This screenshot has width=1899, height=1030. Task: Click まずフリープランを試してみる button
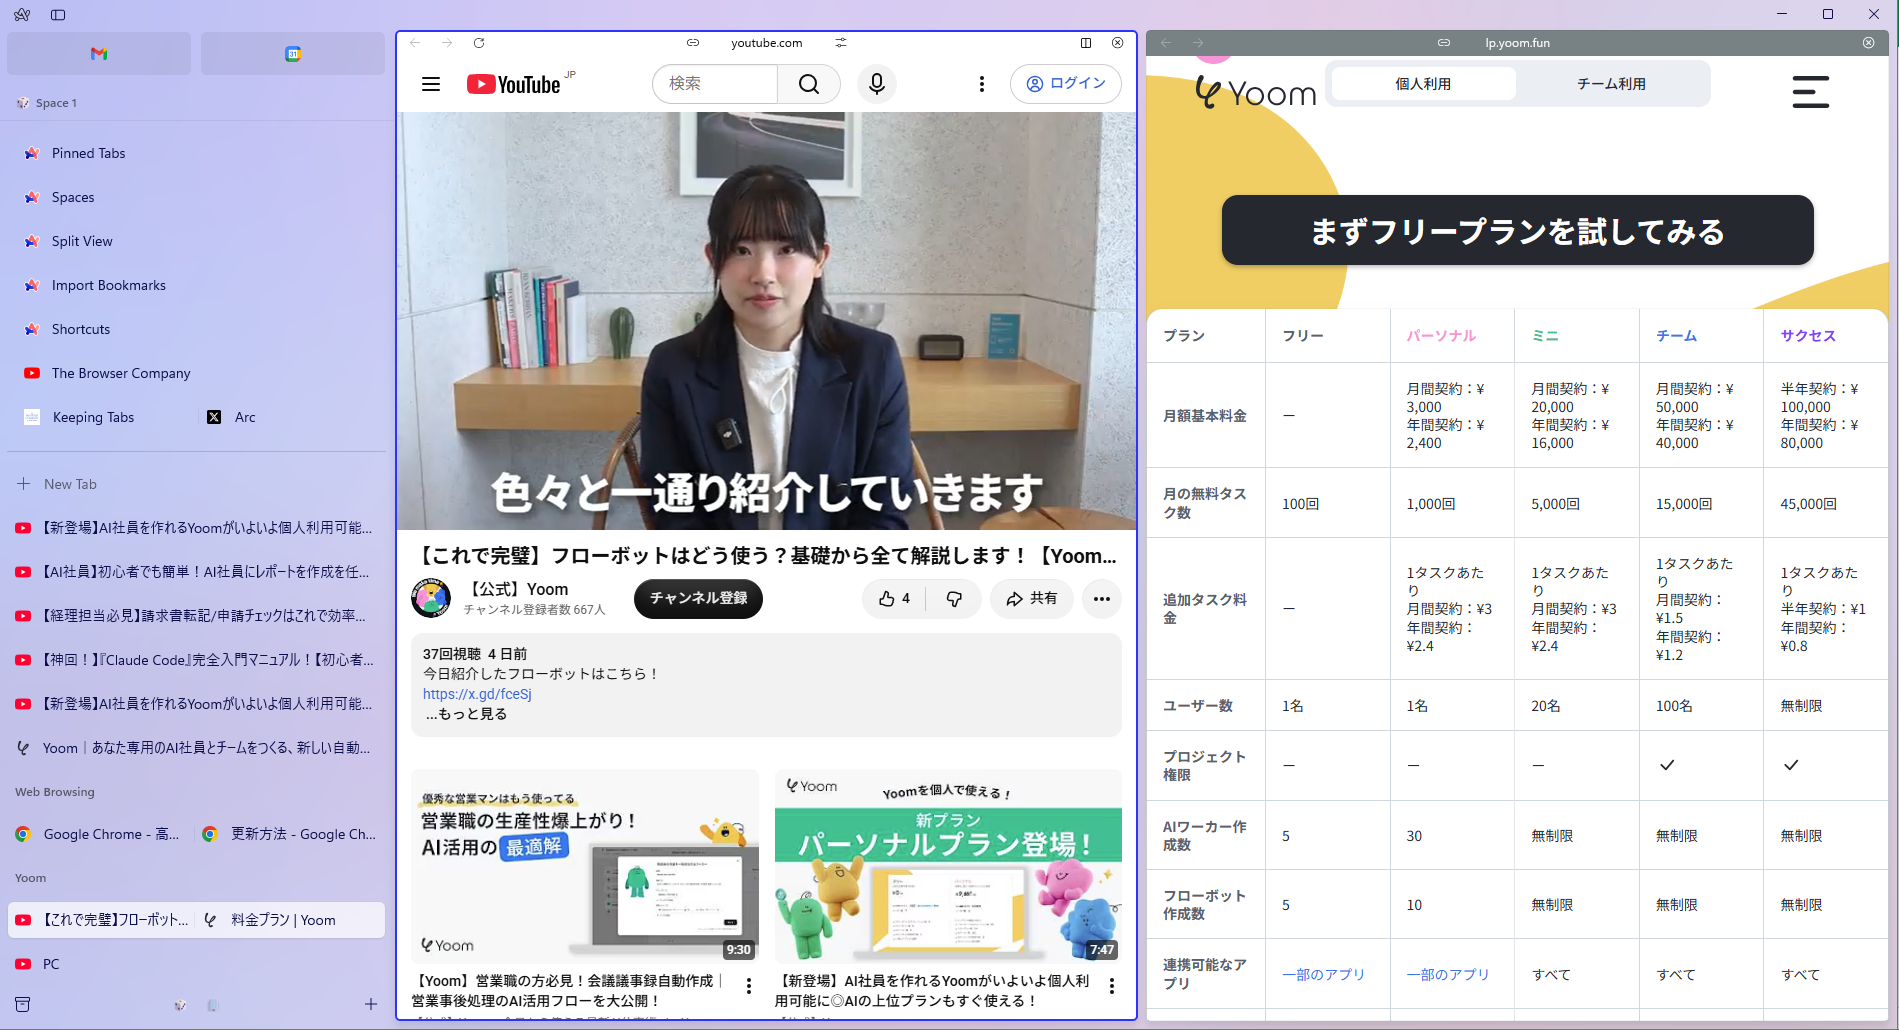pos(1517,231)
